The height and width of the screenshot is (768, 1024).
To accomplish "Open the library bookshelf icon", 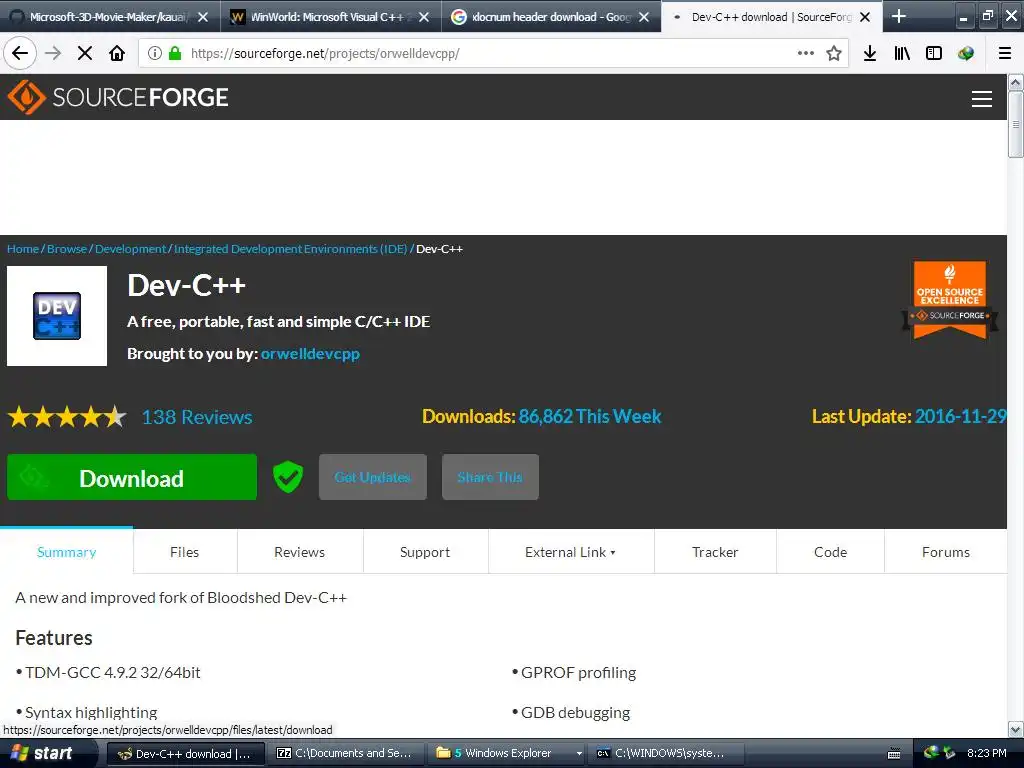I will click(x=902, y=54).
